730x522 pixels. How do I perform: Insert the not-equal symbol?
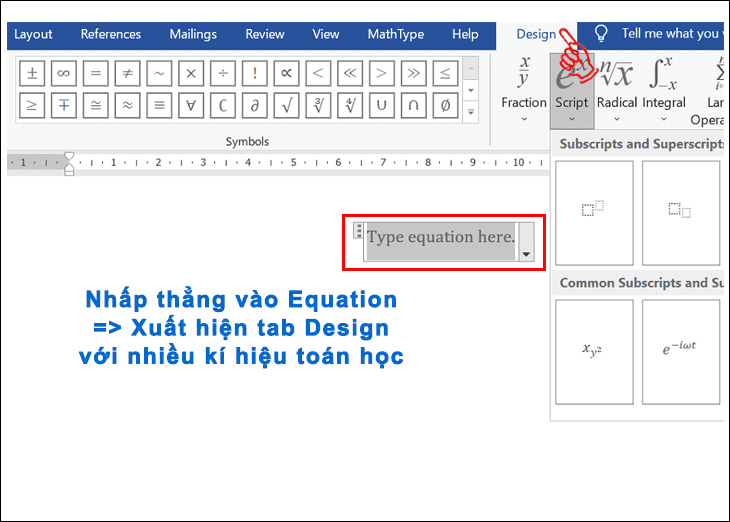click(x=127, y=73)
